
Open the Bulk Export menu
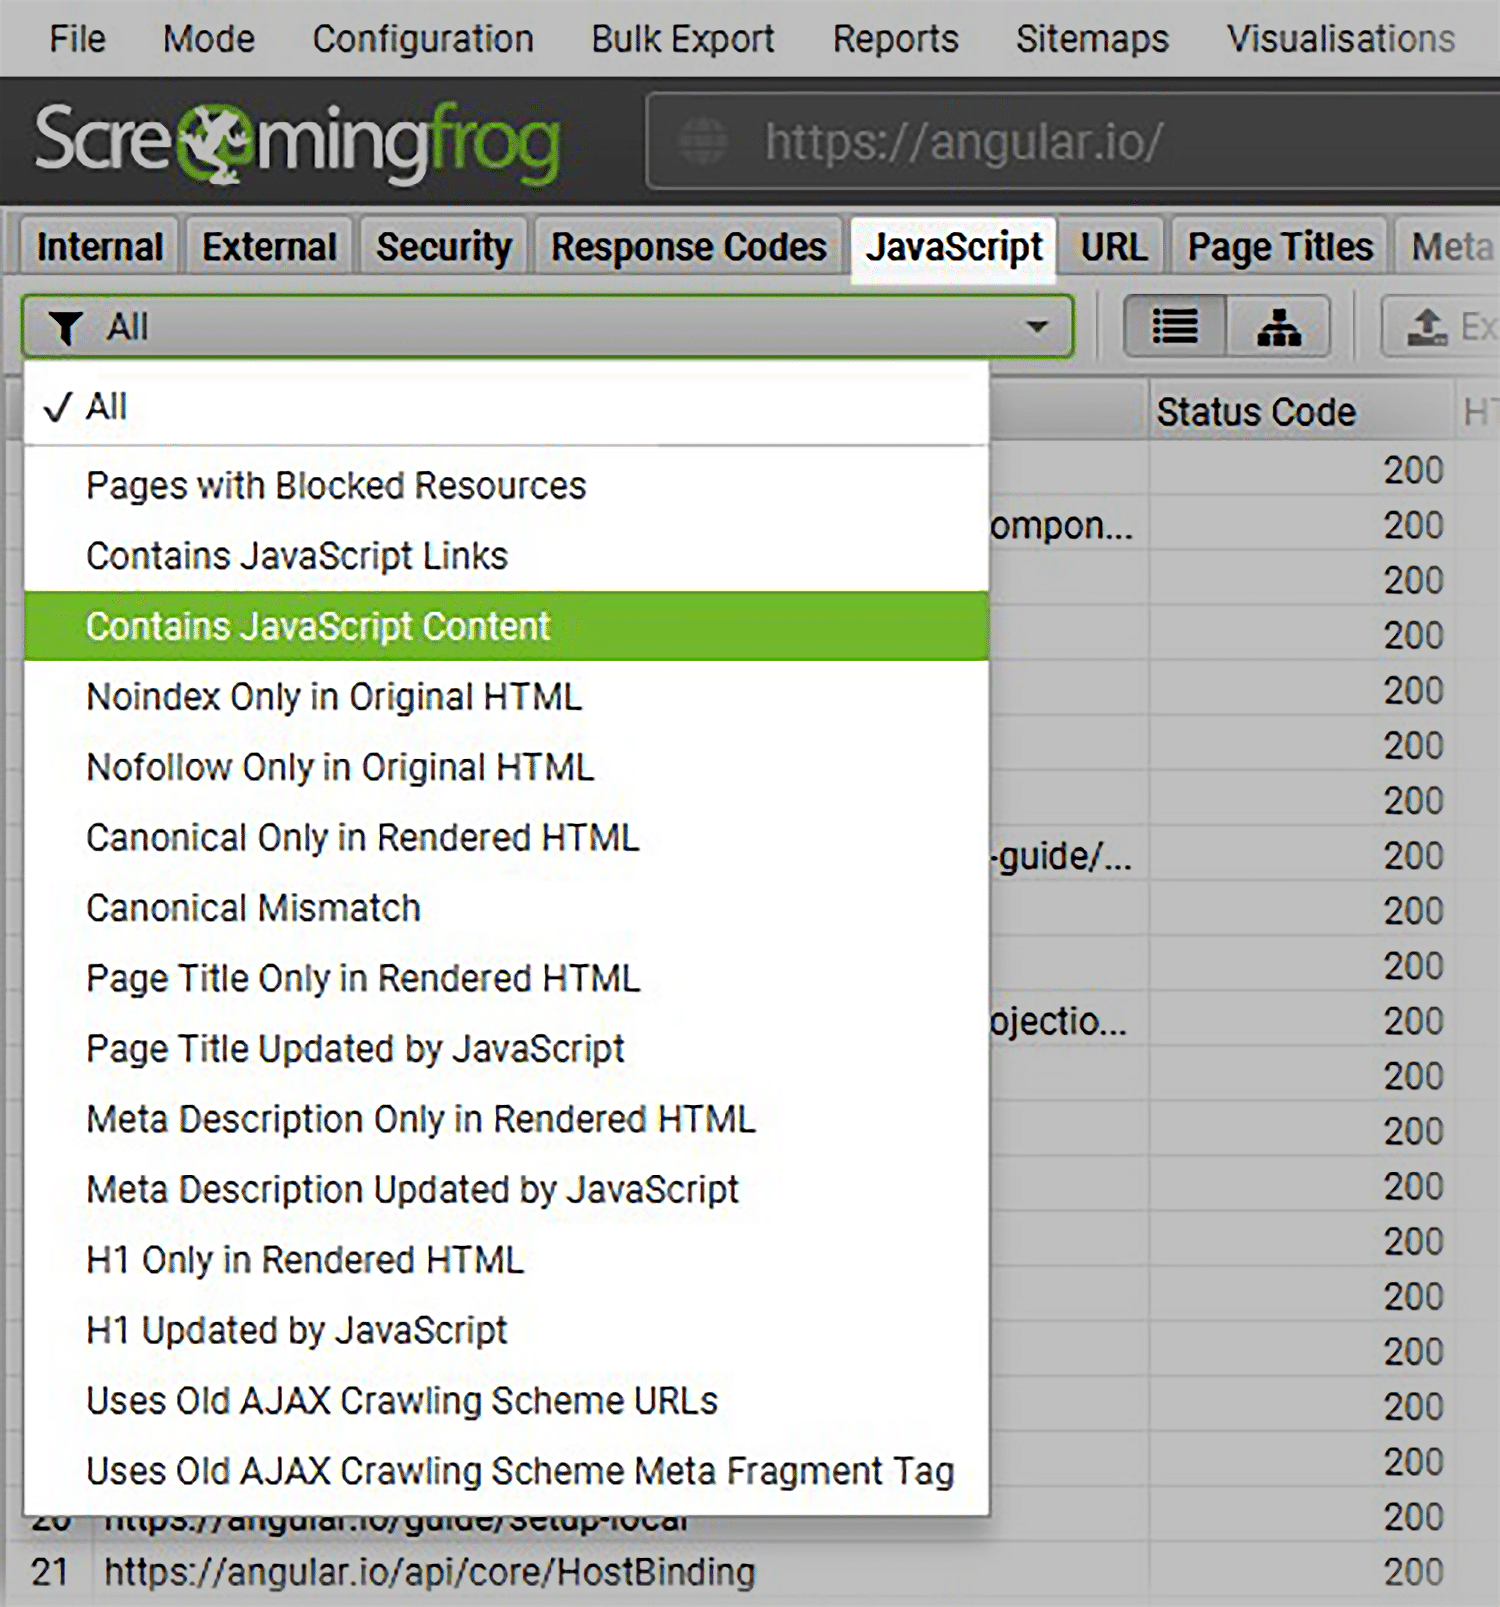tap(683, 39)
